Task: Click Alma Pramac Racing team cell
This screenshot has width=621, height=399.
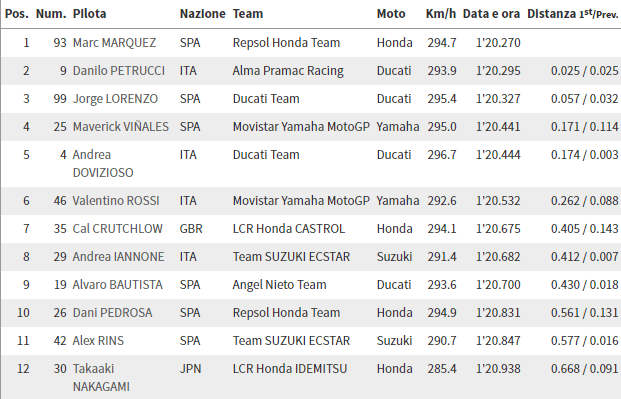Action: 288,71
